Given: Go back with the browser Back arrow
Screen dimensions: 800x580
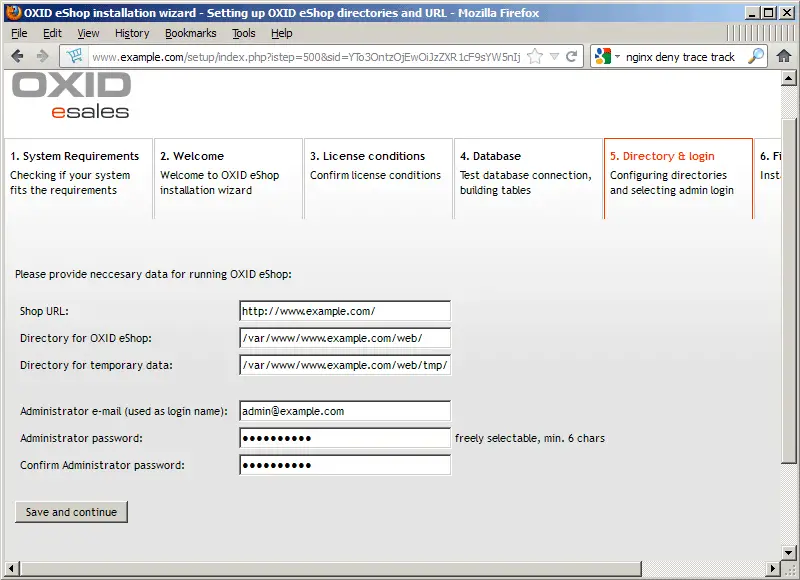Looking at the screenshot, I should click(x=17, y=56).
